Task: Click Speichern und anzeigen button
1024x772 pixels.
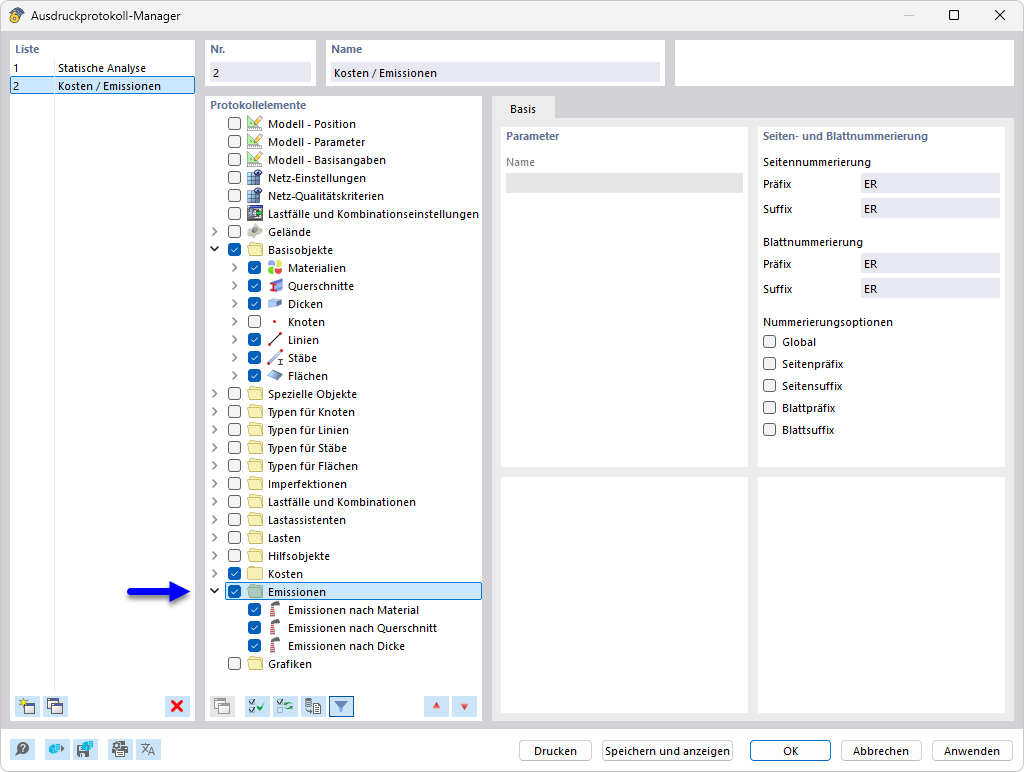Action: point(667,750)
